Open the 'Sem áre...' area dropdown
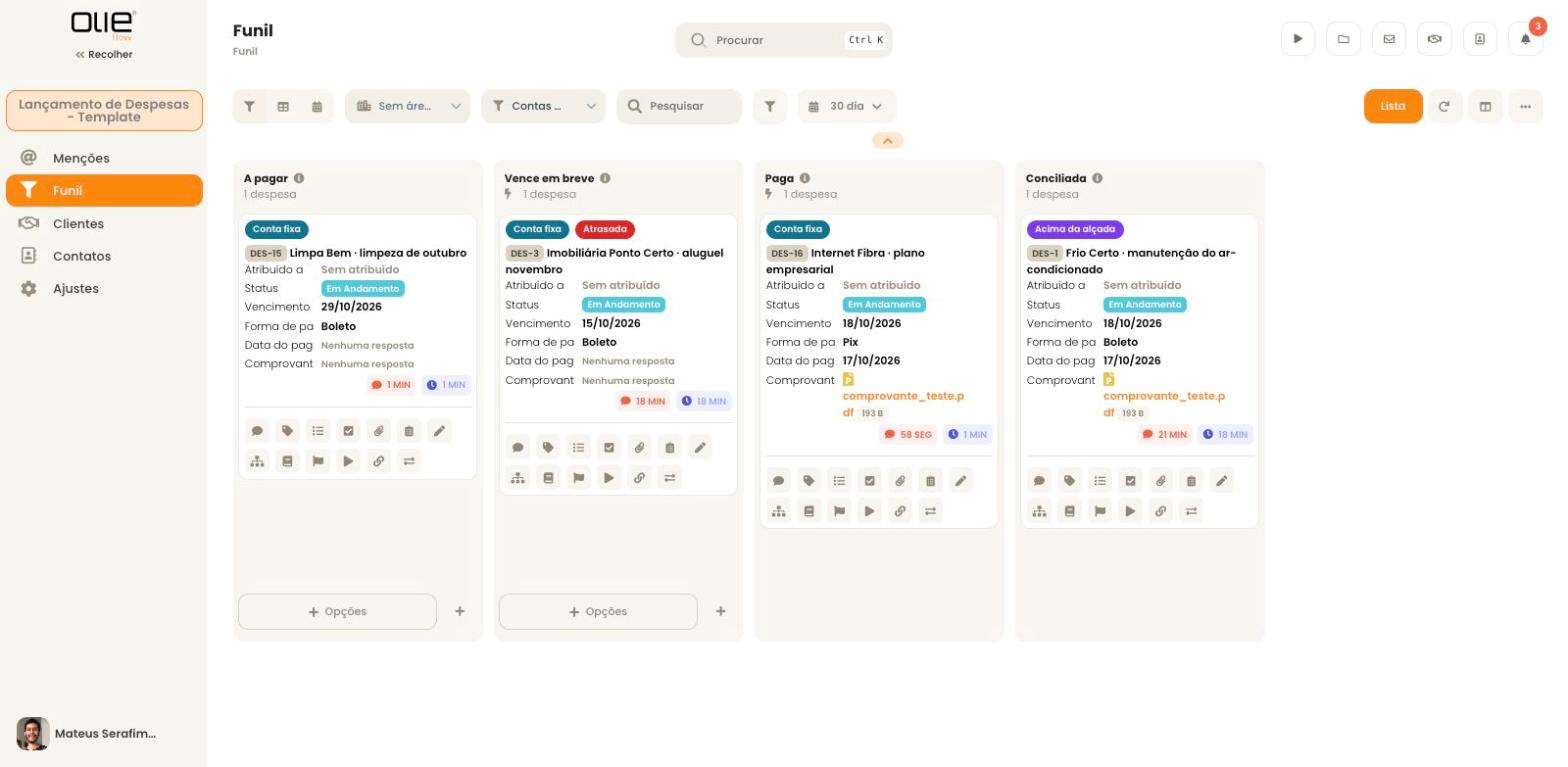This screenshot has width=1568, height=767. pyautogui.click(x=407, y=106)
